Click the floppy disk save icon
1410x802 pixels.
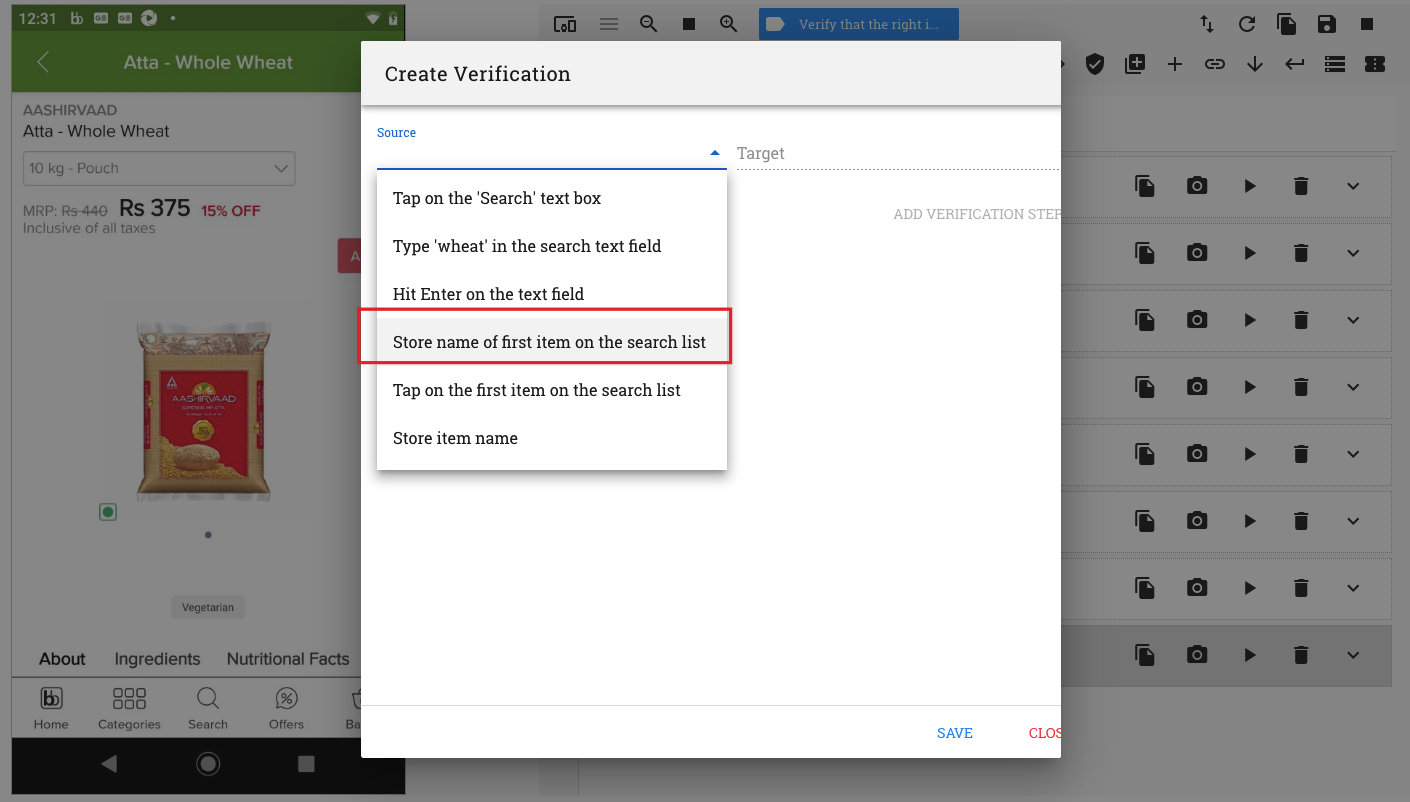point(1327,25)
